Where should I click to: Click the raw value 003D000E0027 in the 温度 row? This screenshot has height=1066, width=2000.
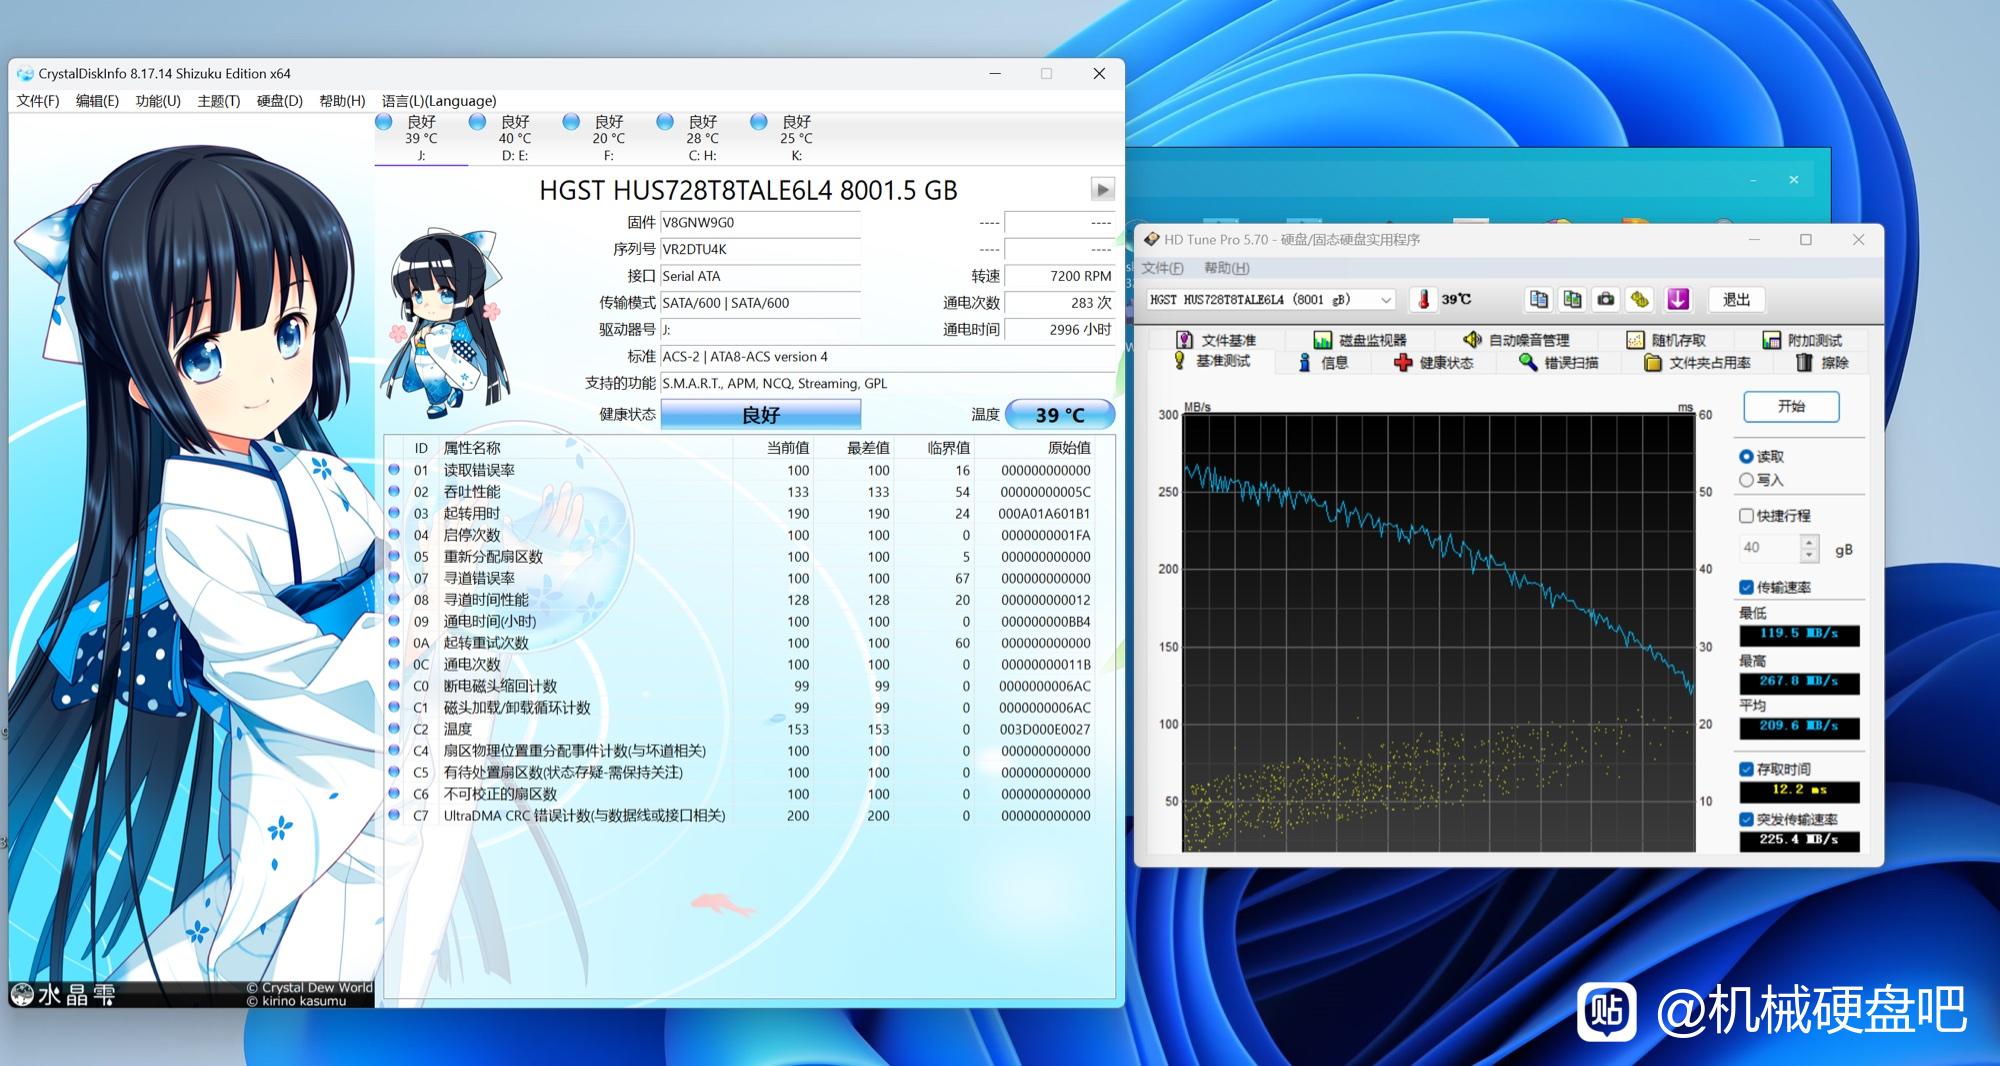pos(1044,729)
